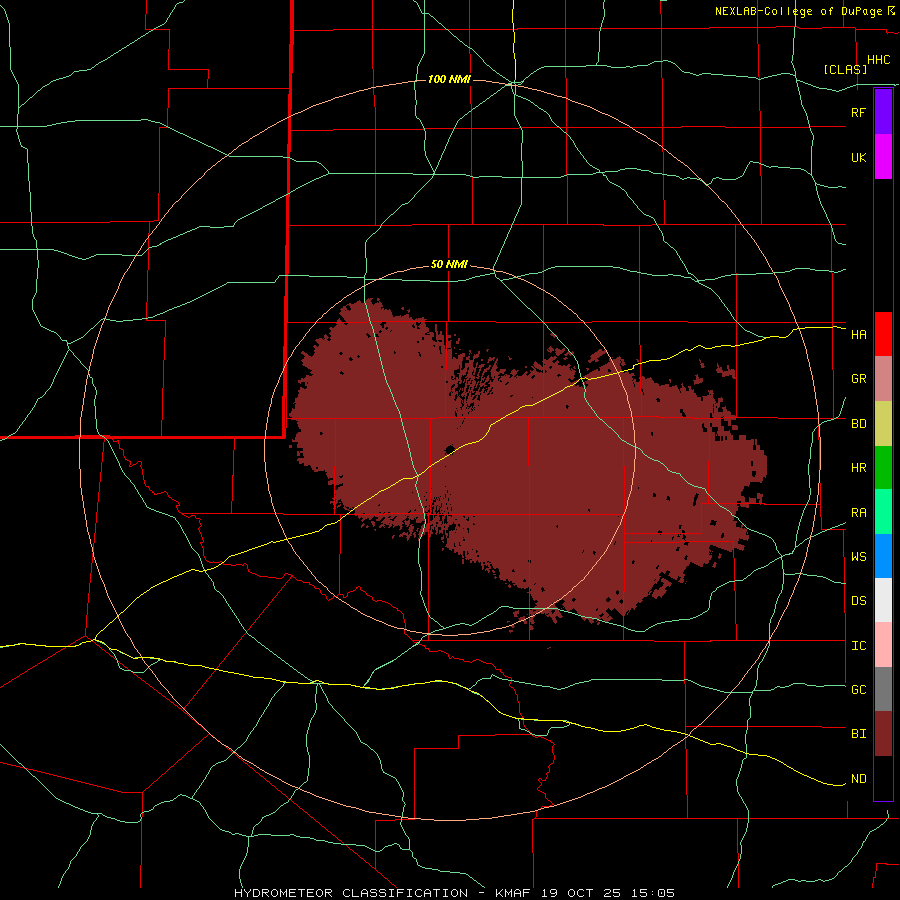Click the RA legend label
Image resolution: width=900 pixels, height=900 pixels.
pyautogui.click(x=858, y=513)
